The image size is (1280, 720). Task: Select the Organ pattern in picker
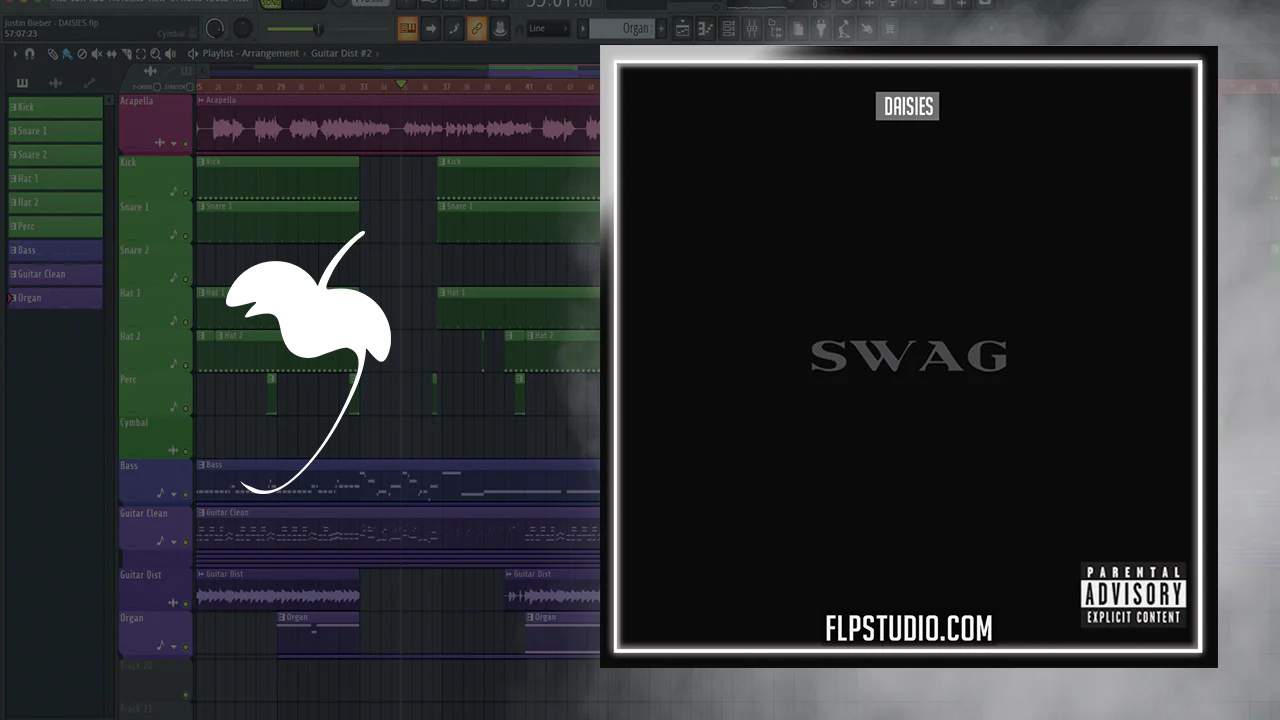pyautogui.click(x=56, y=298)
